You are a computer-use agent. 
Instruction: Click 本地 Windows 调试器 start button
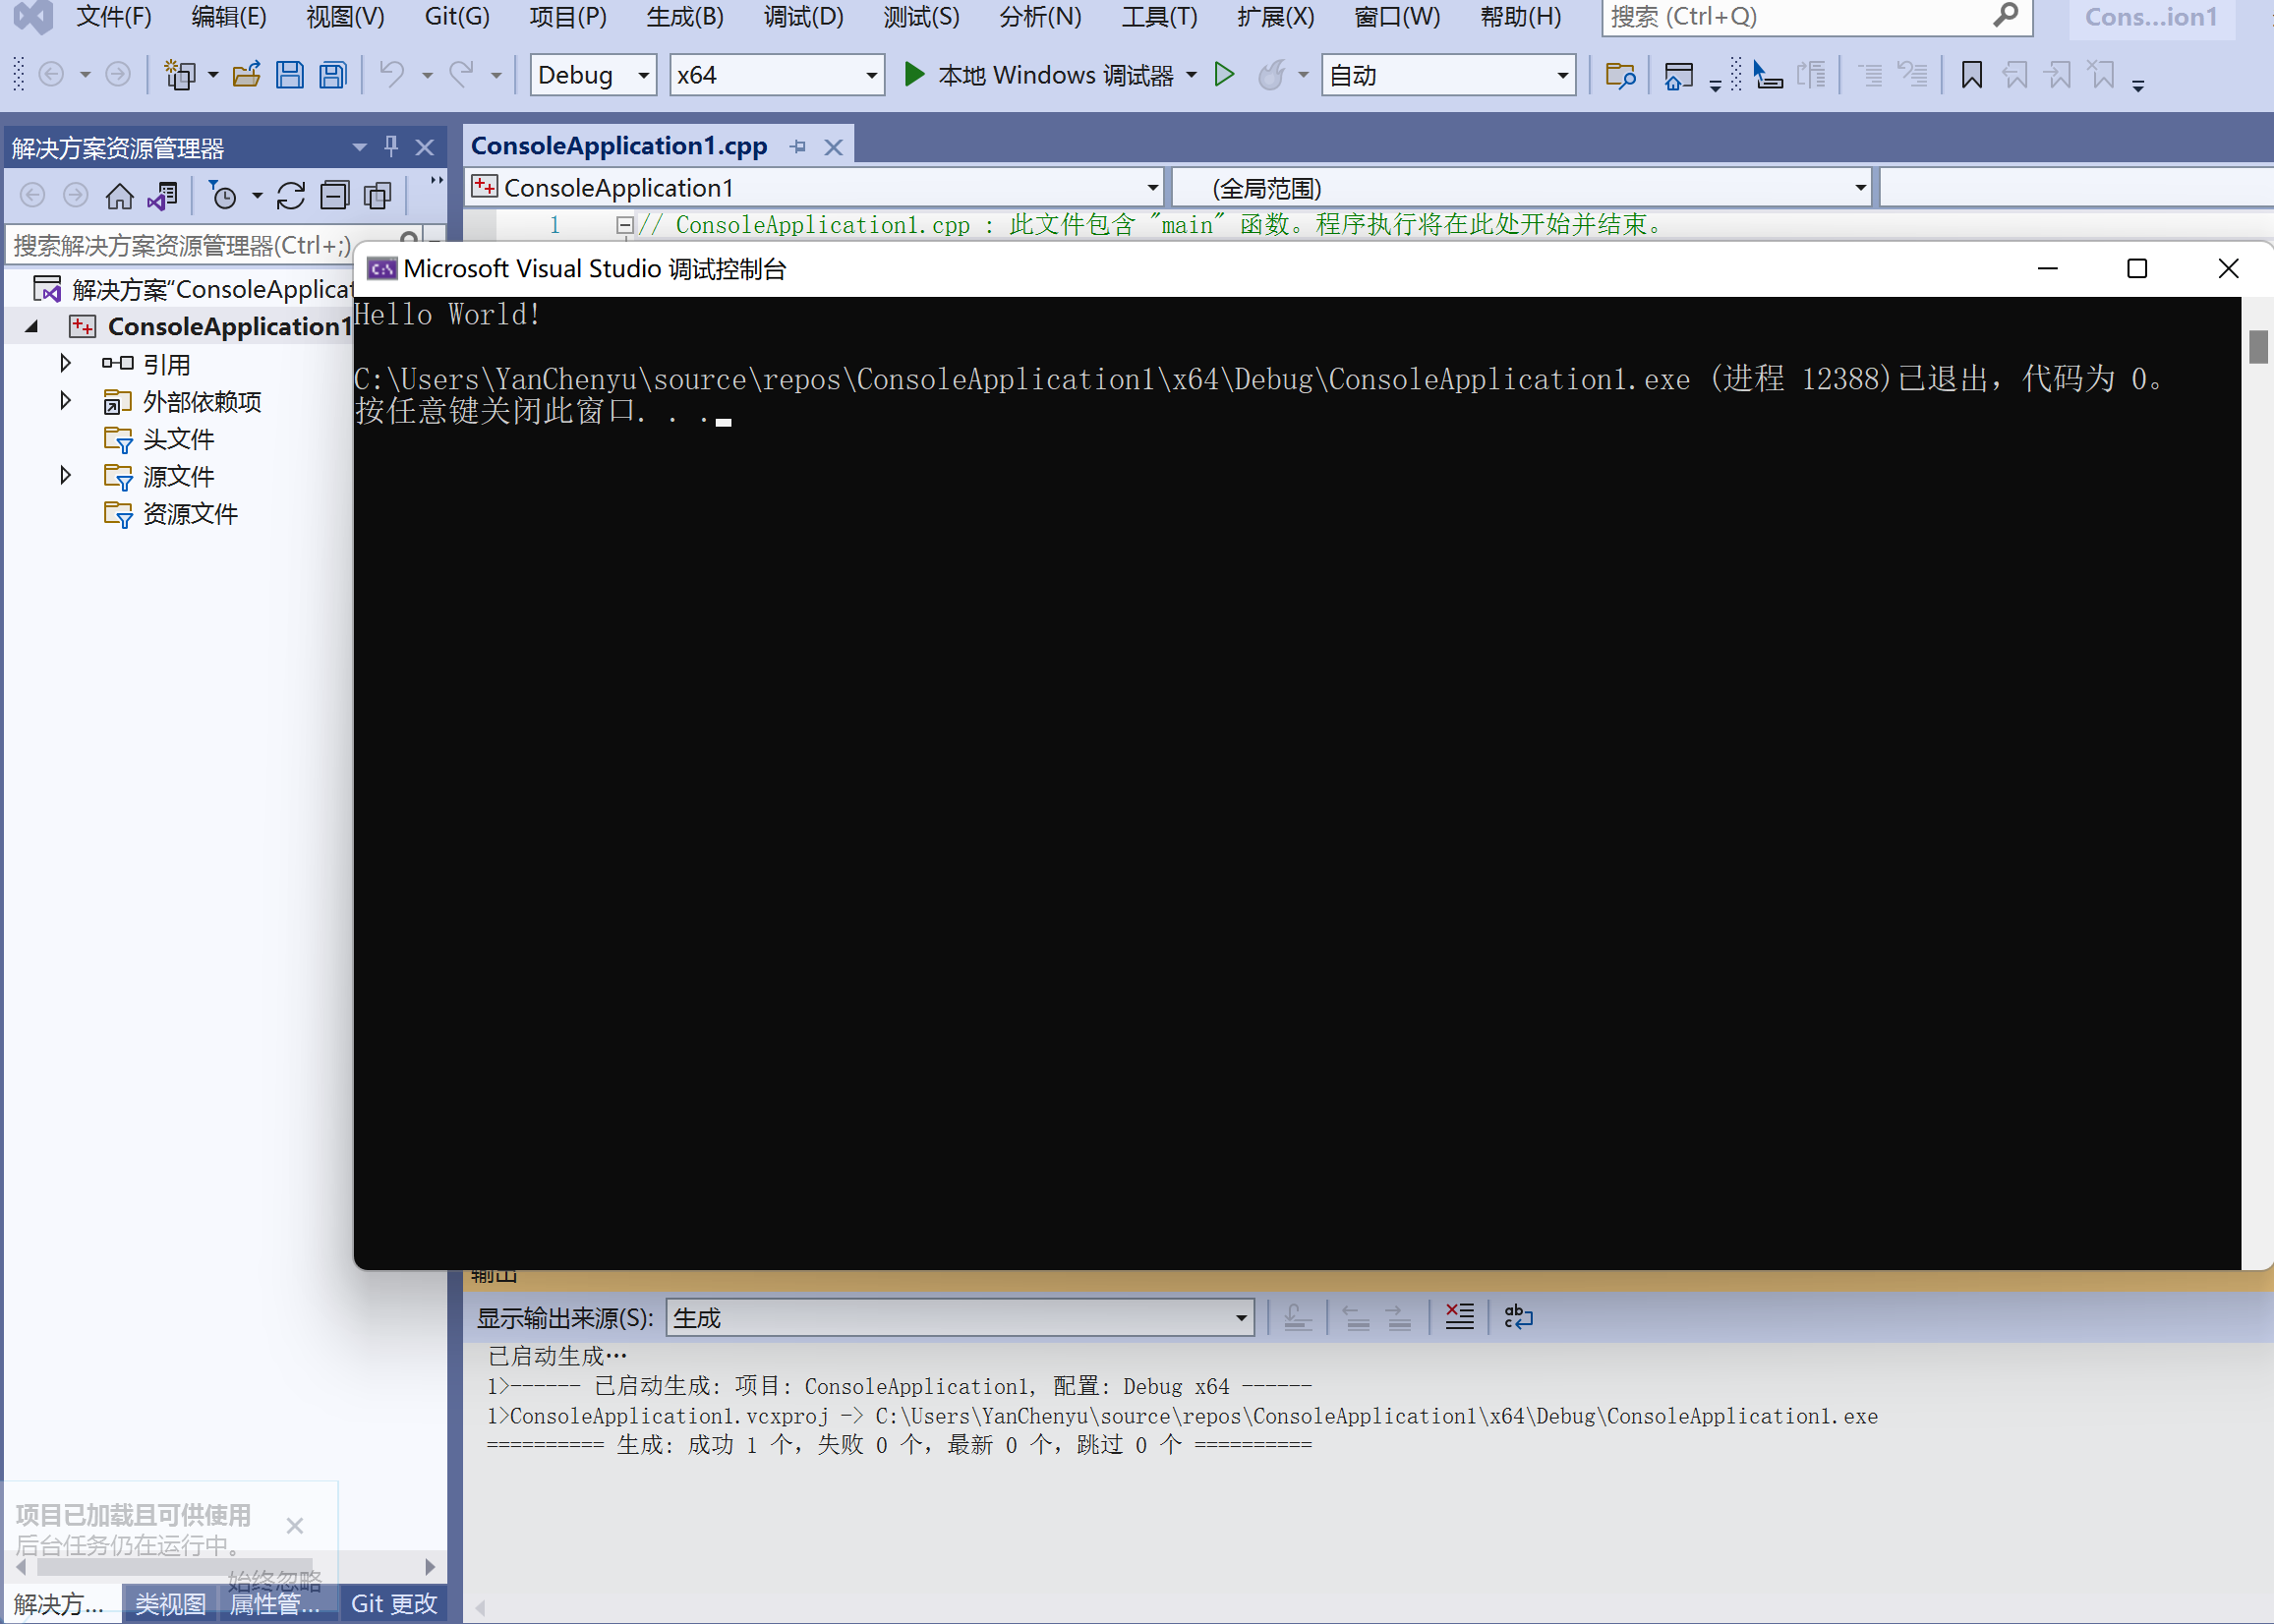click(x=1040, y=75)
